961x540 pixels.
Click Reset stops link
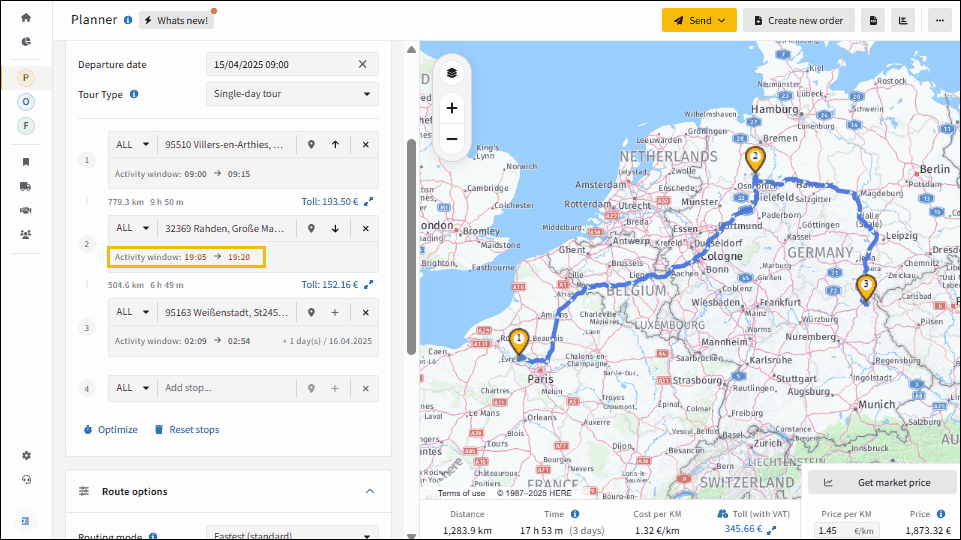187,430
